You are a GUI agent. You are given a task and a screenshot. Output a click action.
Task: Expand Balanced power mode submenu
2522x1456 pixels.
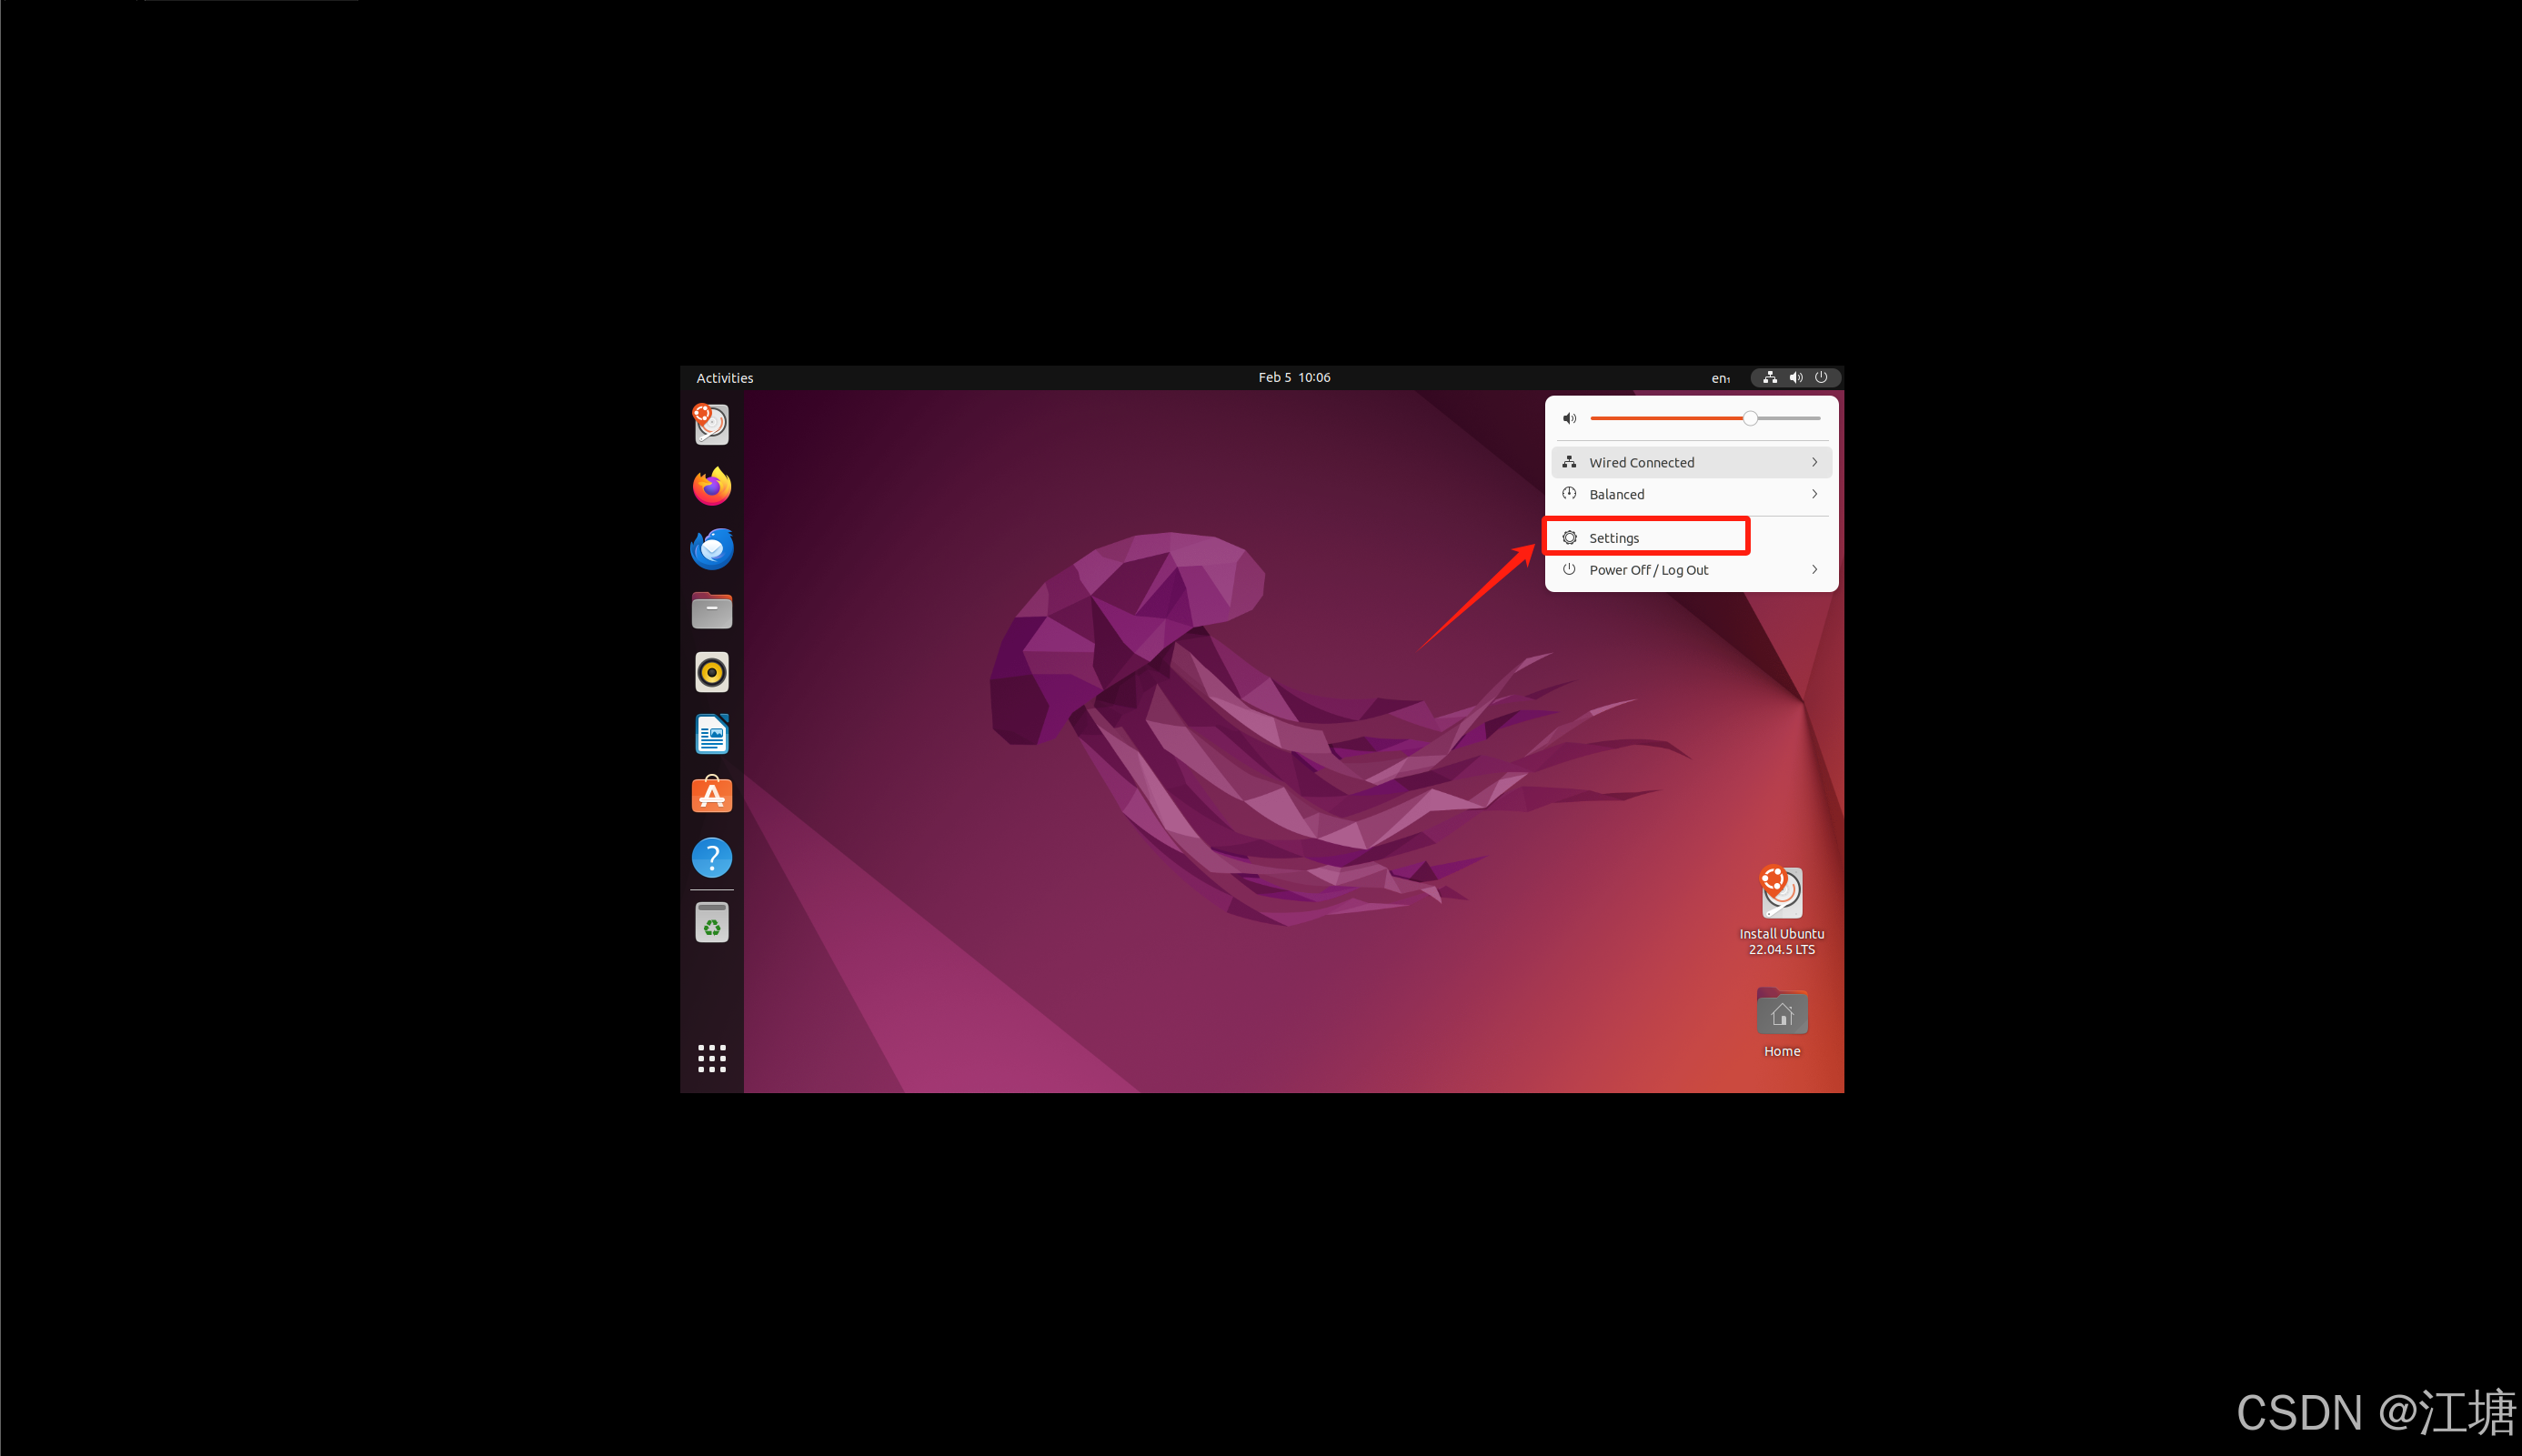point(1690,494)
